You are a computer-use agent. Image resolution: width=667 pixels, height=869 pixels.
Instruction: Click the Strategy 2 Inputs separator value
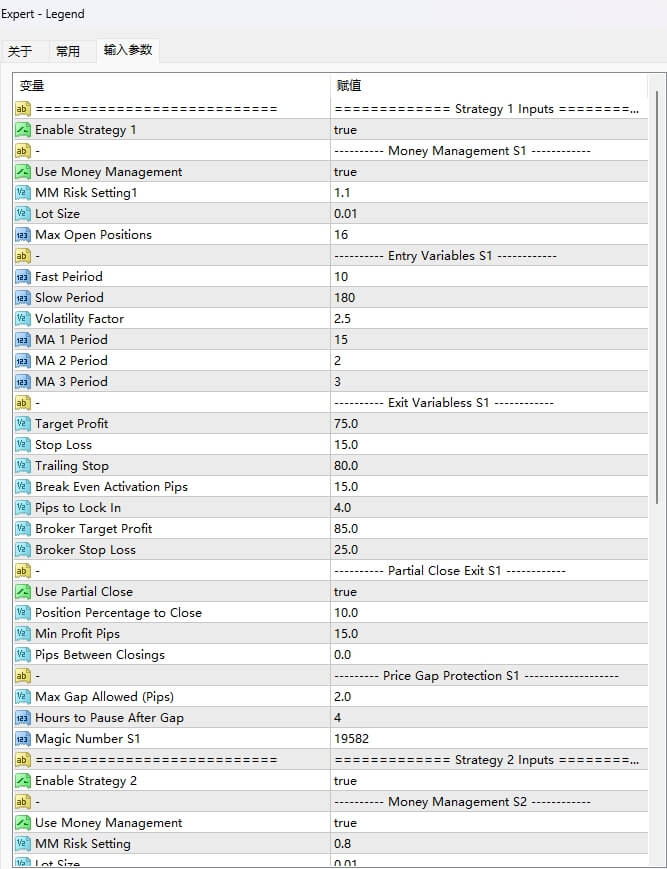[x=489, y=760]
